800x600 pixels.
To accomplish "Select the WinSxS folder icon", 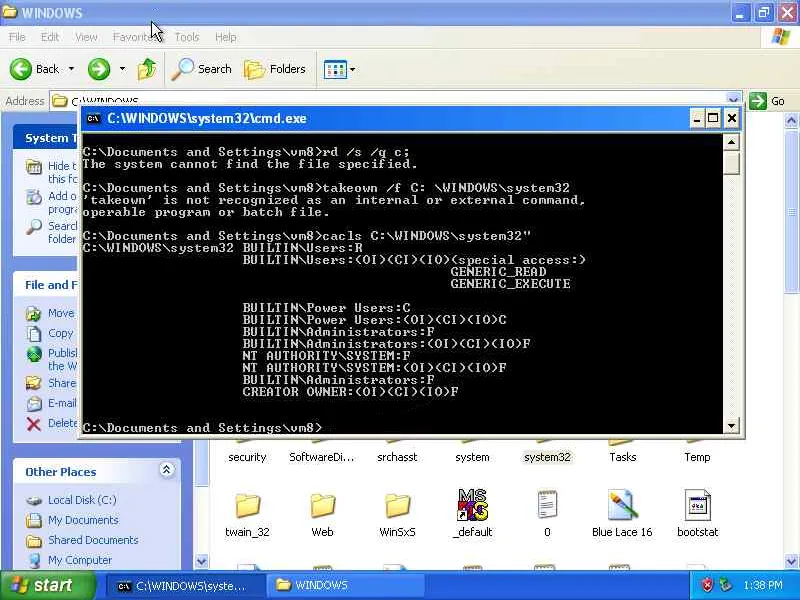I will tap(397, 505).
